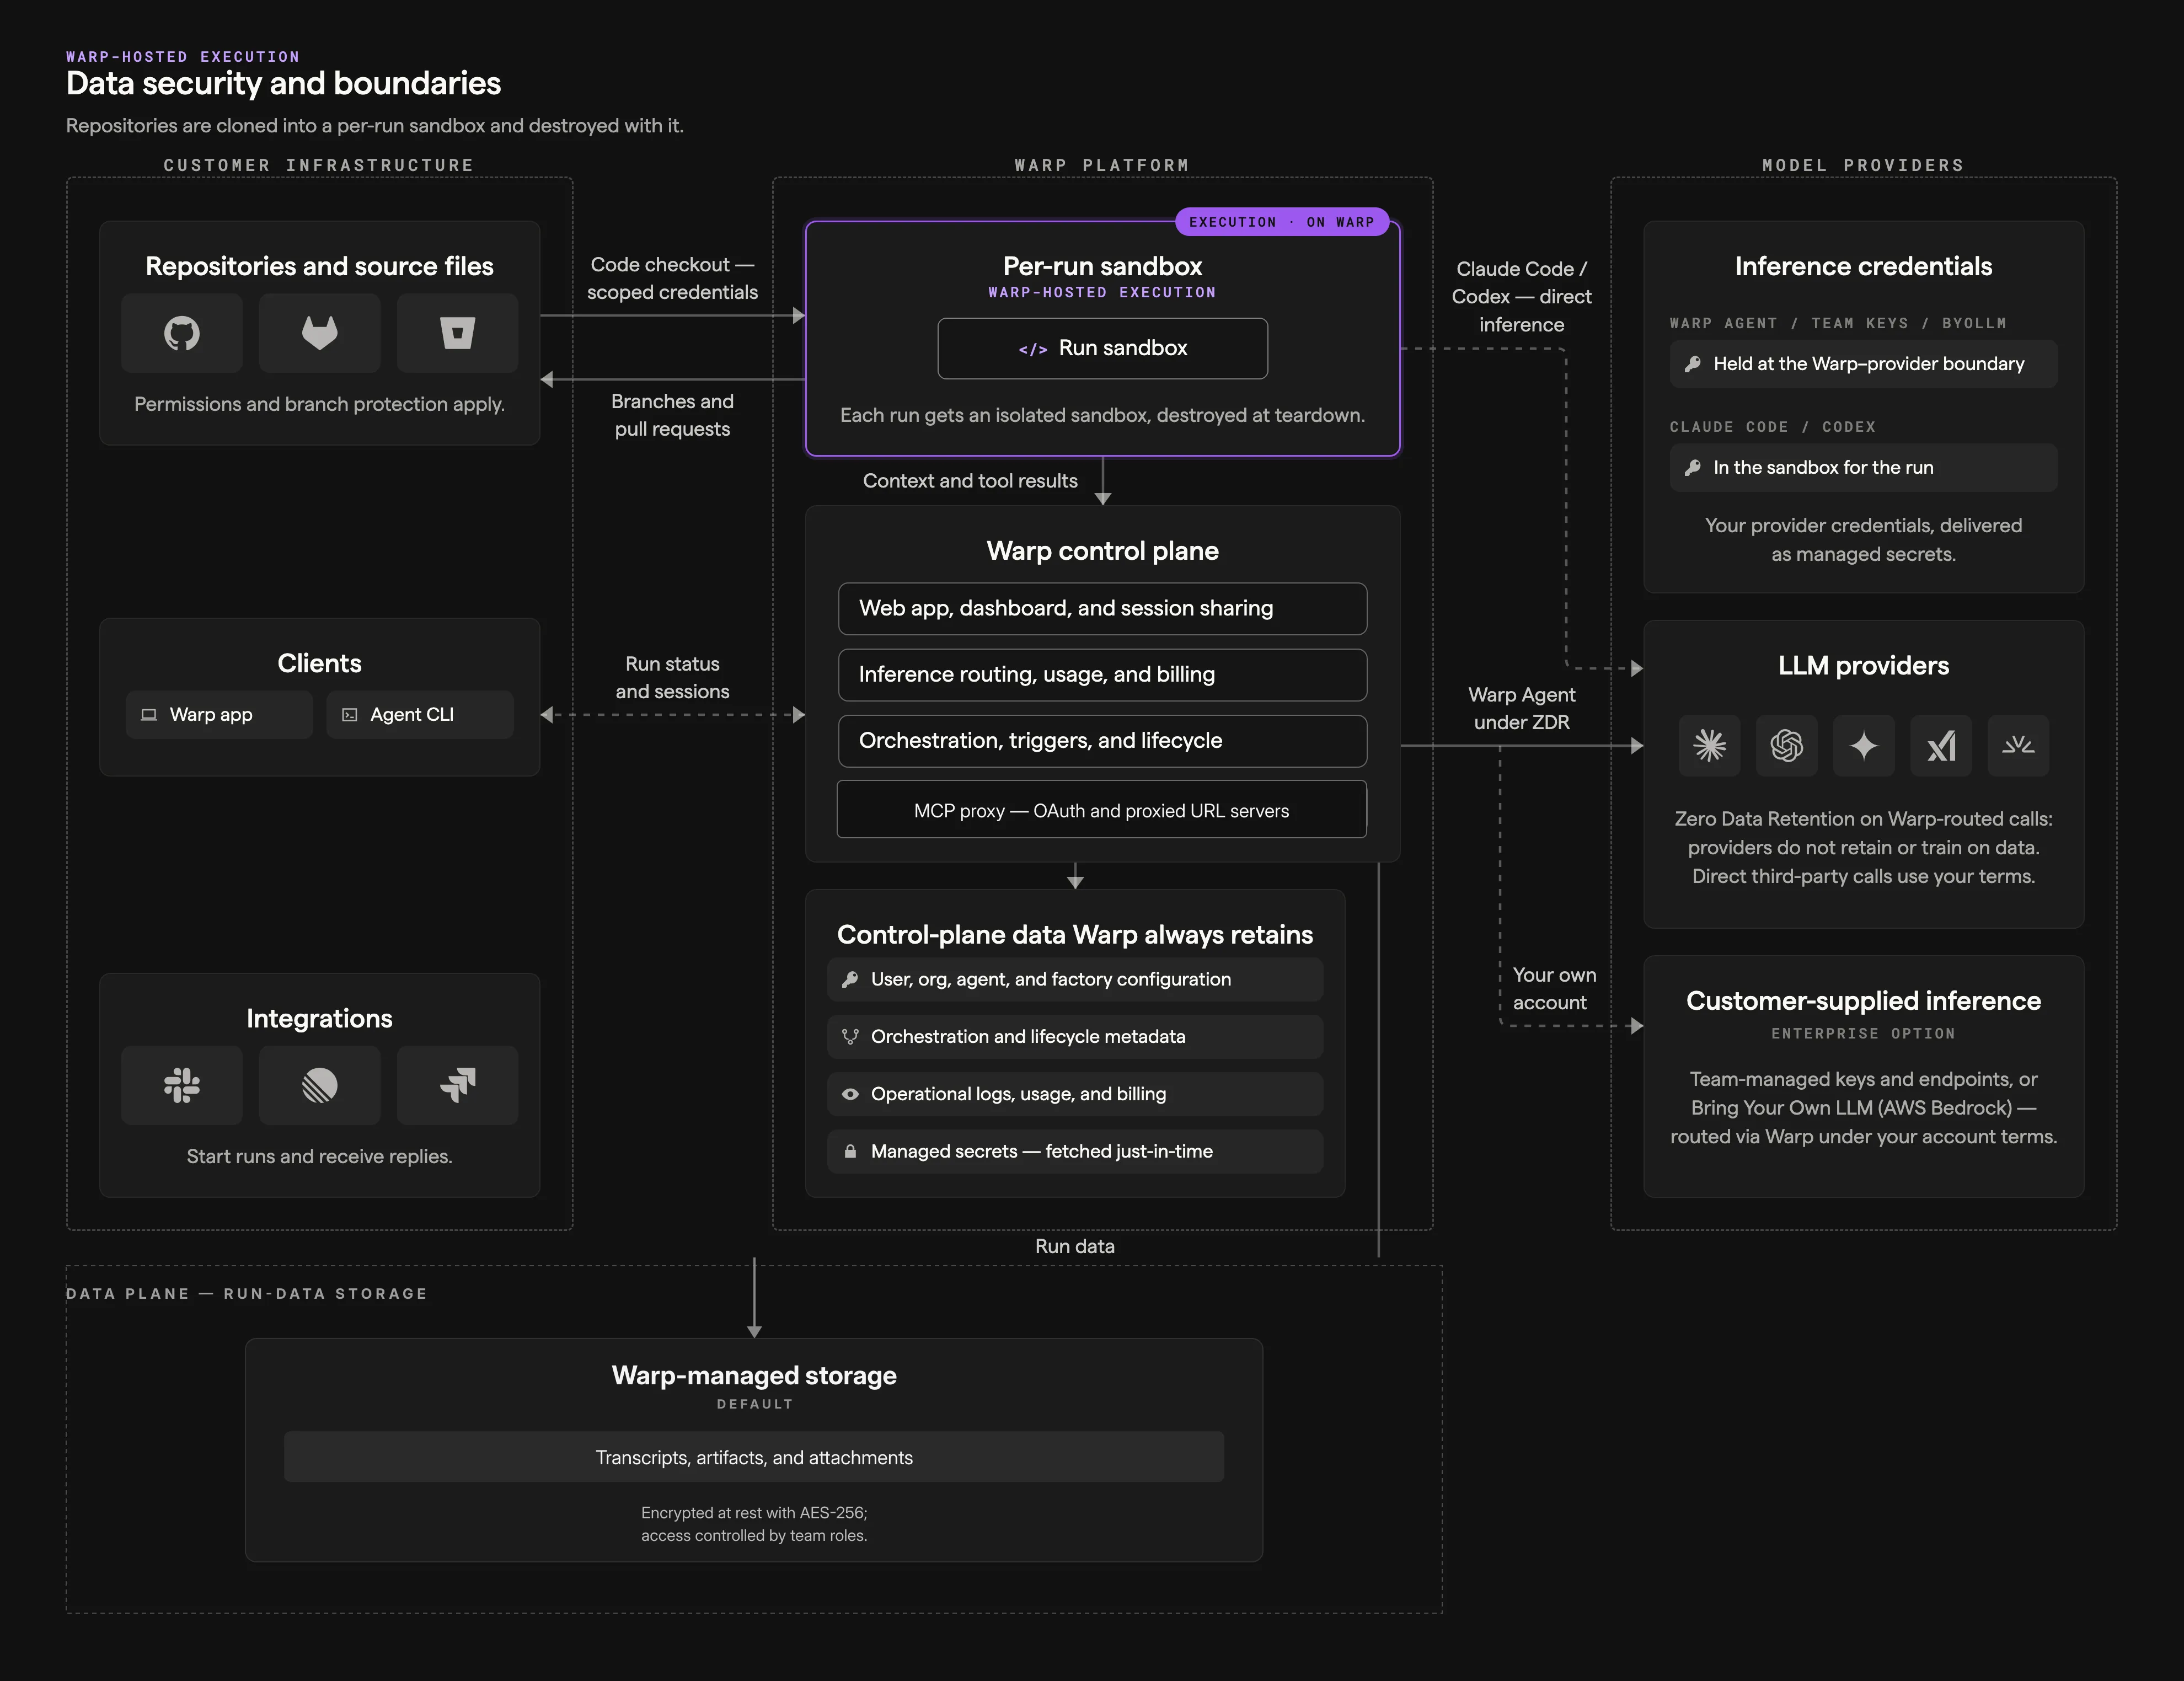Click the Jira icon under Integrations
Viewport: 2184px width, 1681px height.
pos(457,1085)
